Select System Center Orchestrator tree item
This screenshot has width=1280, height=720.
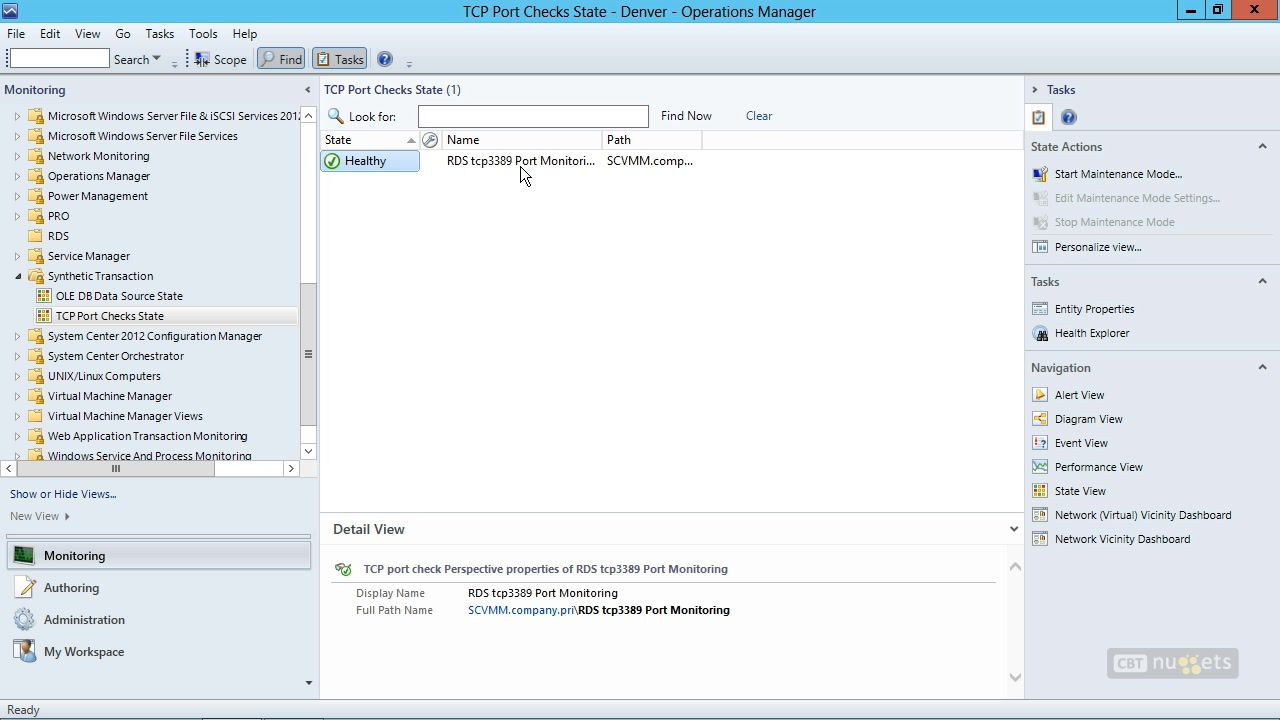(x=116, y=356)
